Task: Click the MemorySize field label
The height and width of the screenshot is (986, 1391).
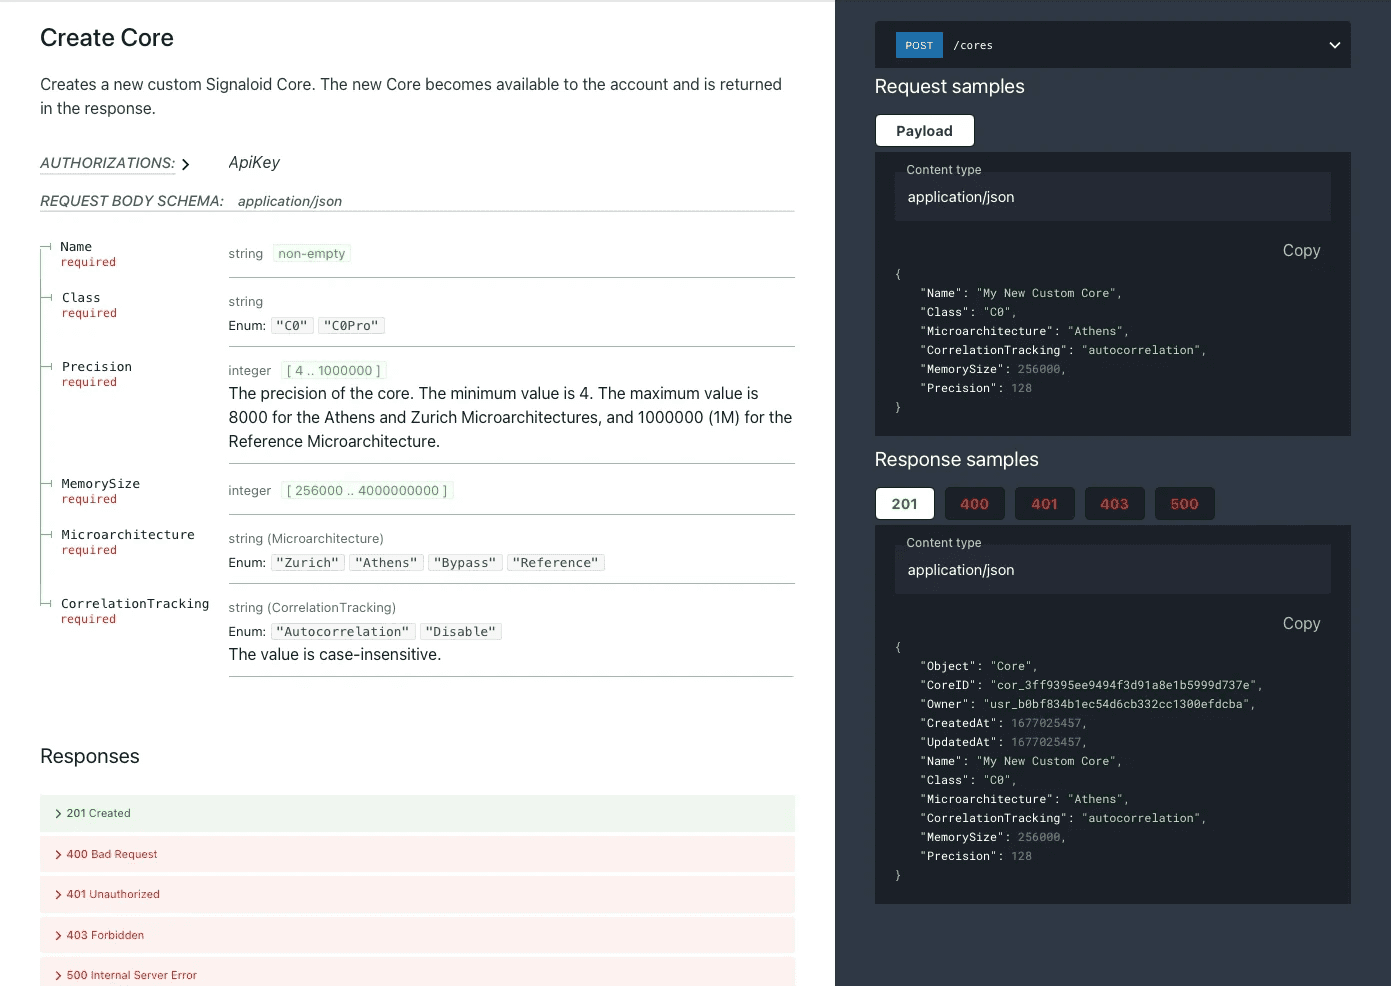Action: [100, 484]
